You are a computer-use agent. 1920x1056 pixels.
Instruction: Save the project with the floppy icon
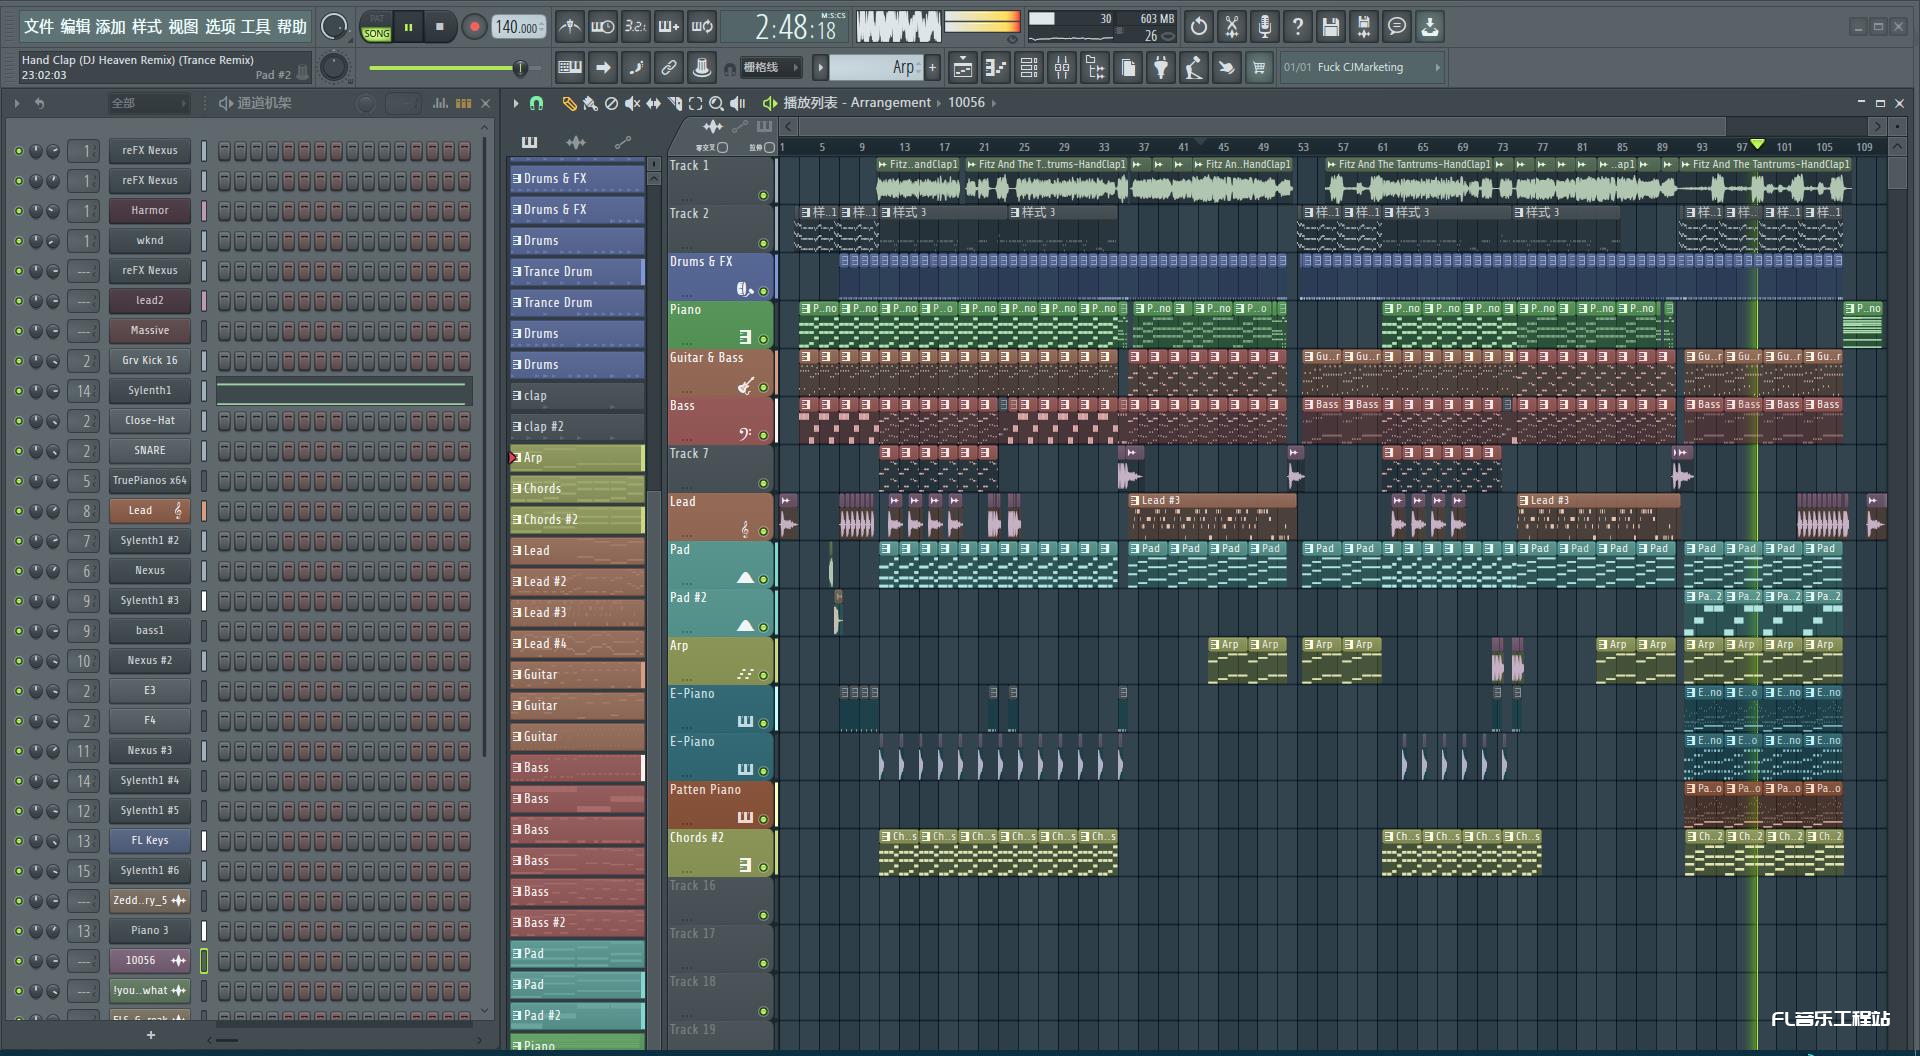coord(1331,27)
